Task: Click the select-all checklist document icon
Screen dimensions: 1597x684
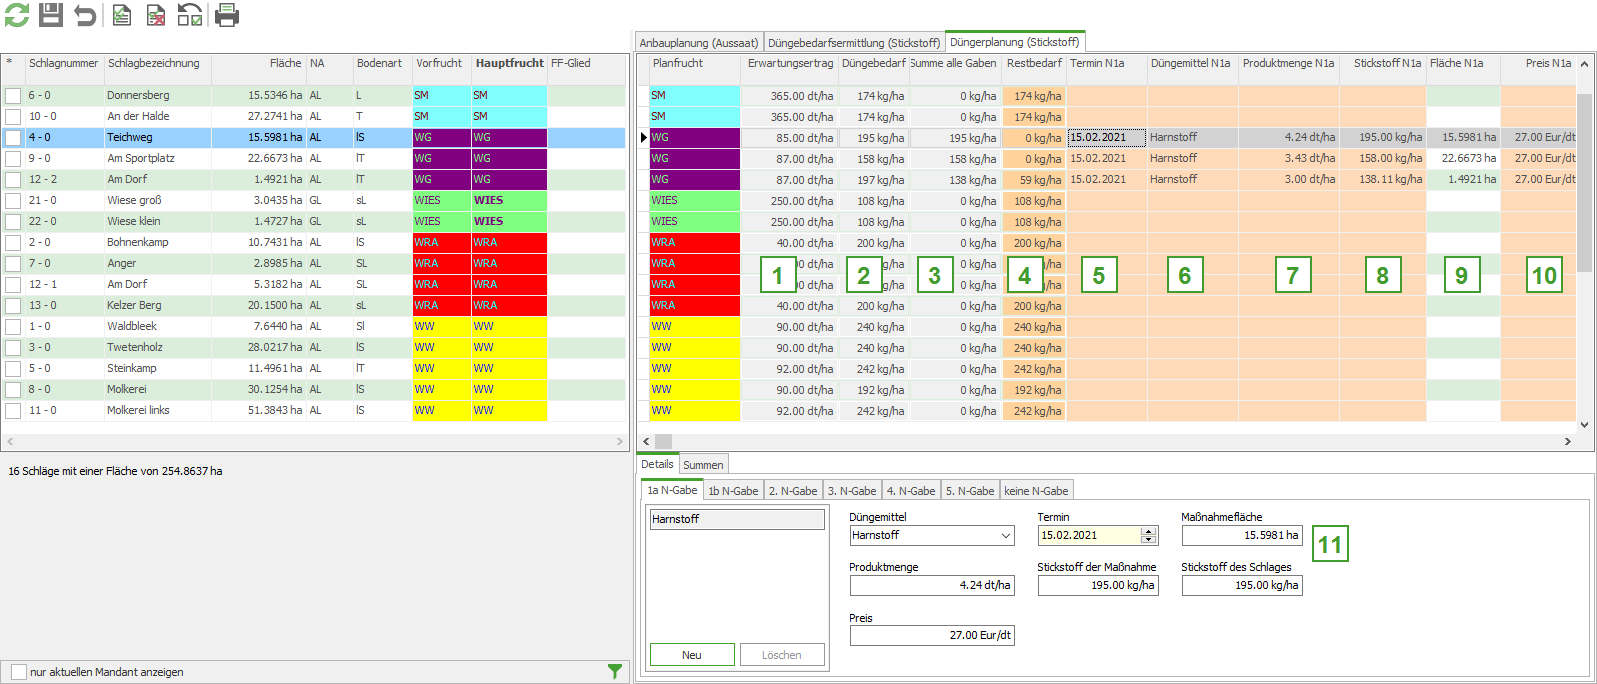Action: [121, 15]
